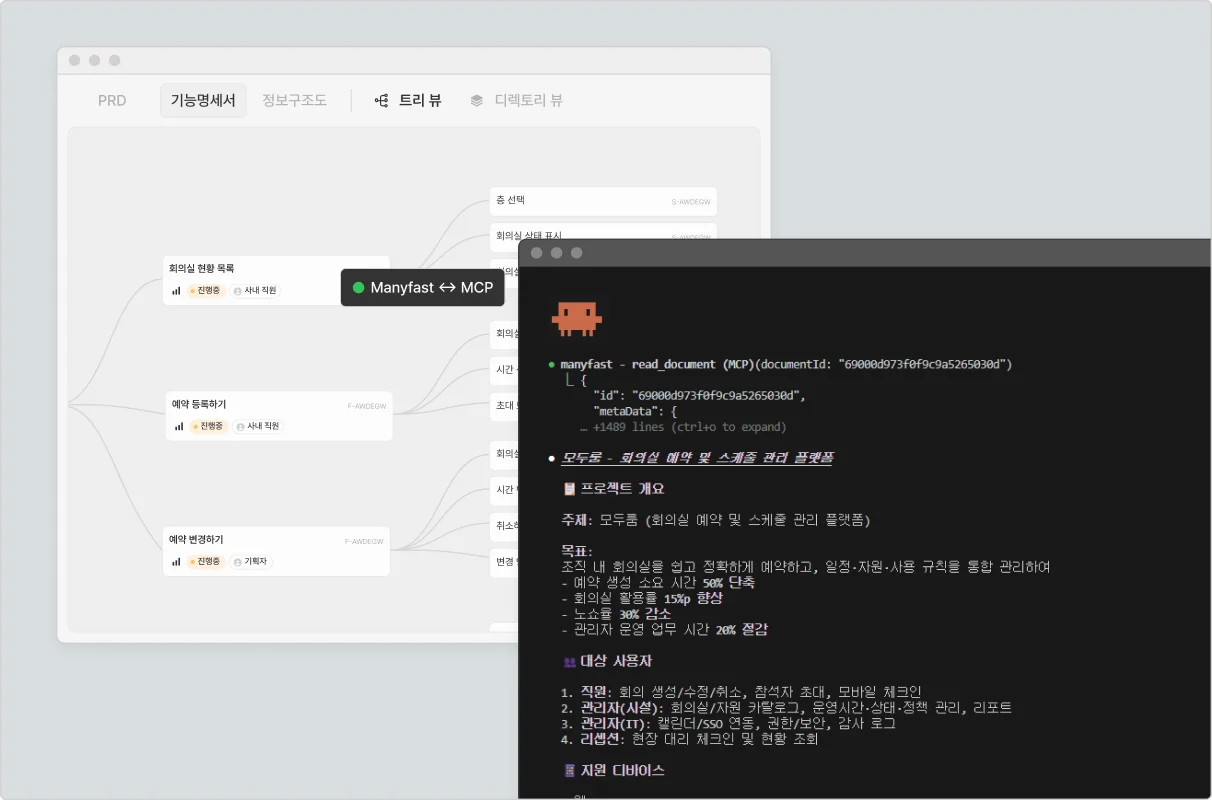The image size is (1212, 800).
Task: Click priority bars icon in 회의실 현황 목록 card
Action: [176, 291]
